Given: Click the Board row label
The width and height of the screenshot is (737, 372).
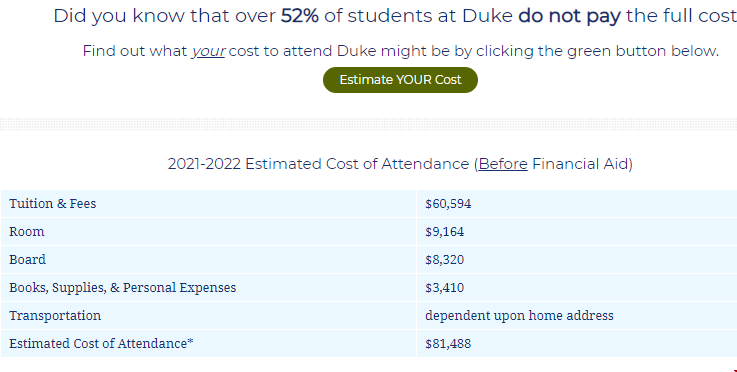Looking at the screenshot, I should (x=27, y=260).
